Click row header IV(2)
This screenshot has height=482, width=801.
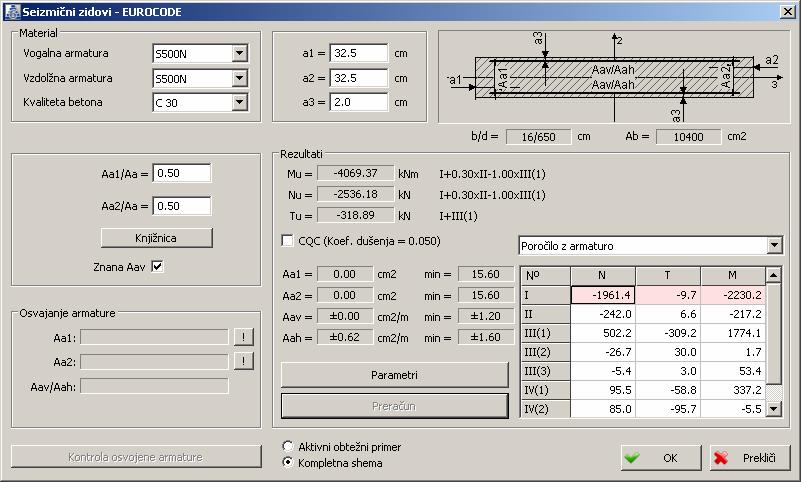point(545,409)
